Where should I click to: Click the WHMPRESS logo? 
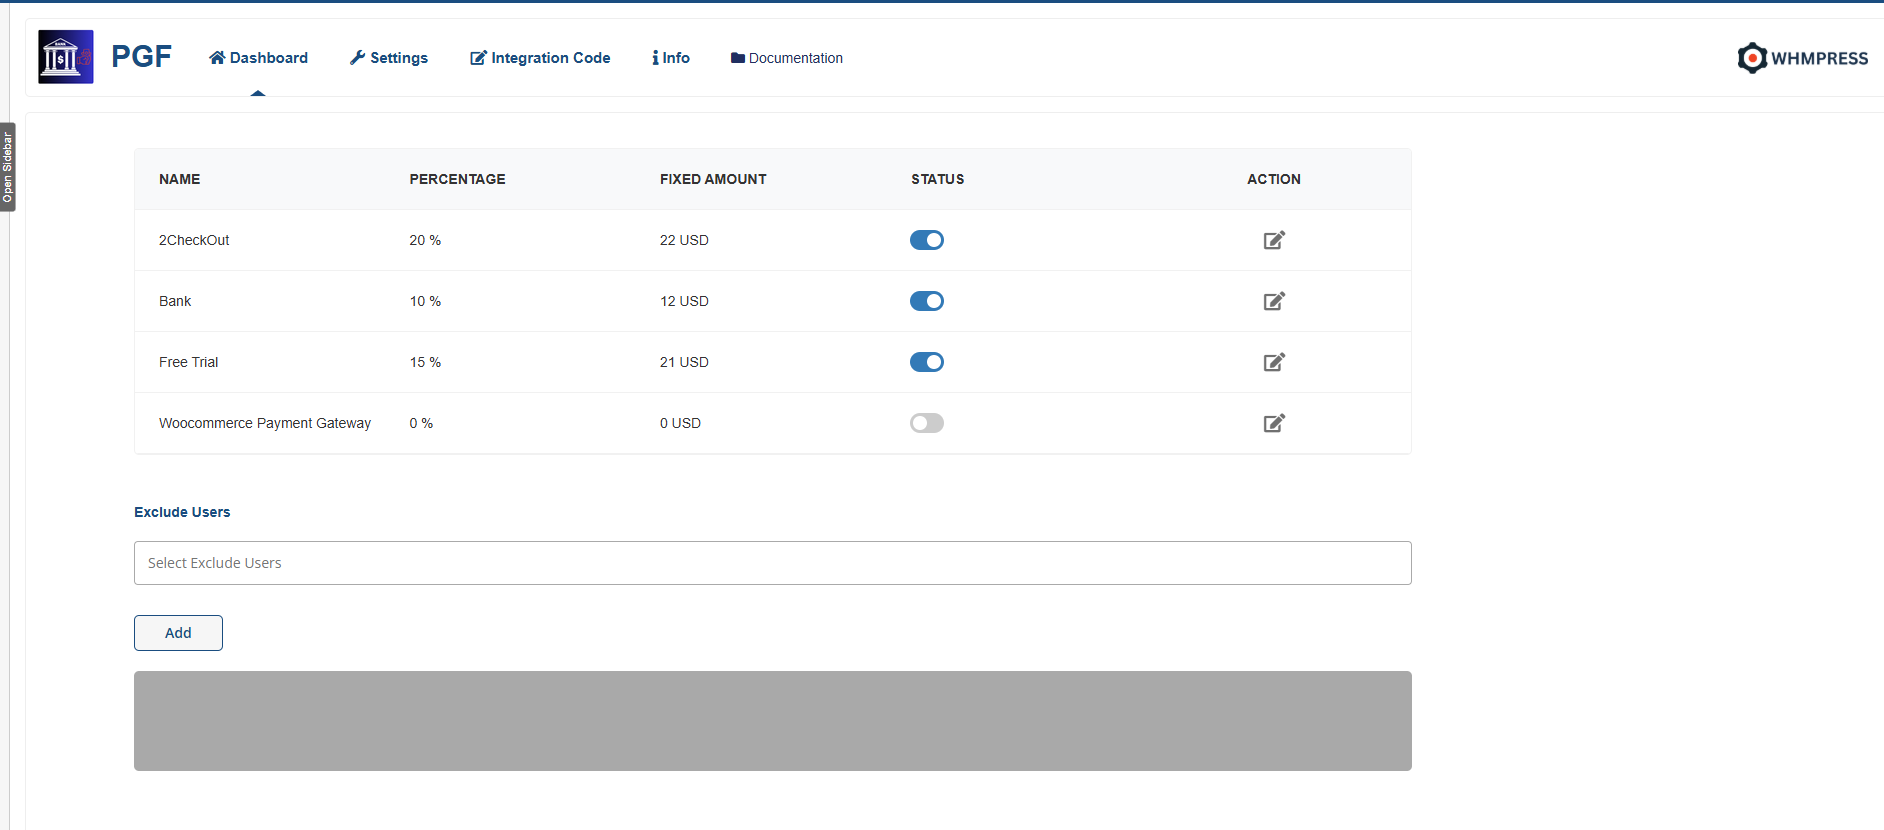point(1802,58)
